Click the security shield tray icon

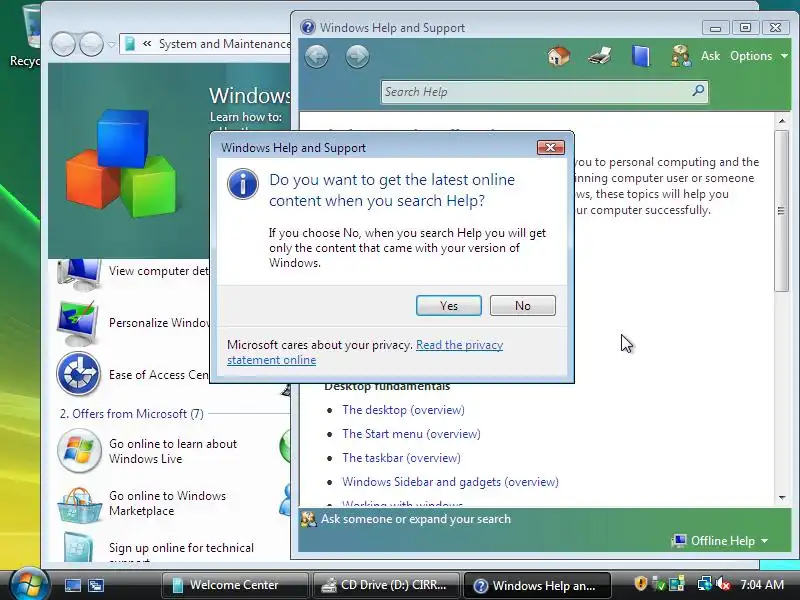pos(641,584)
